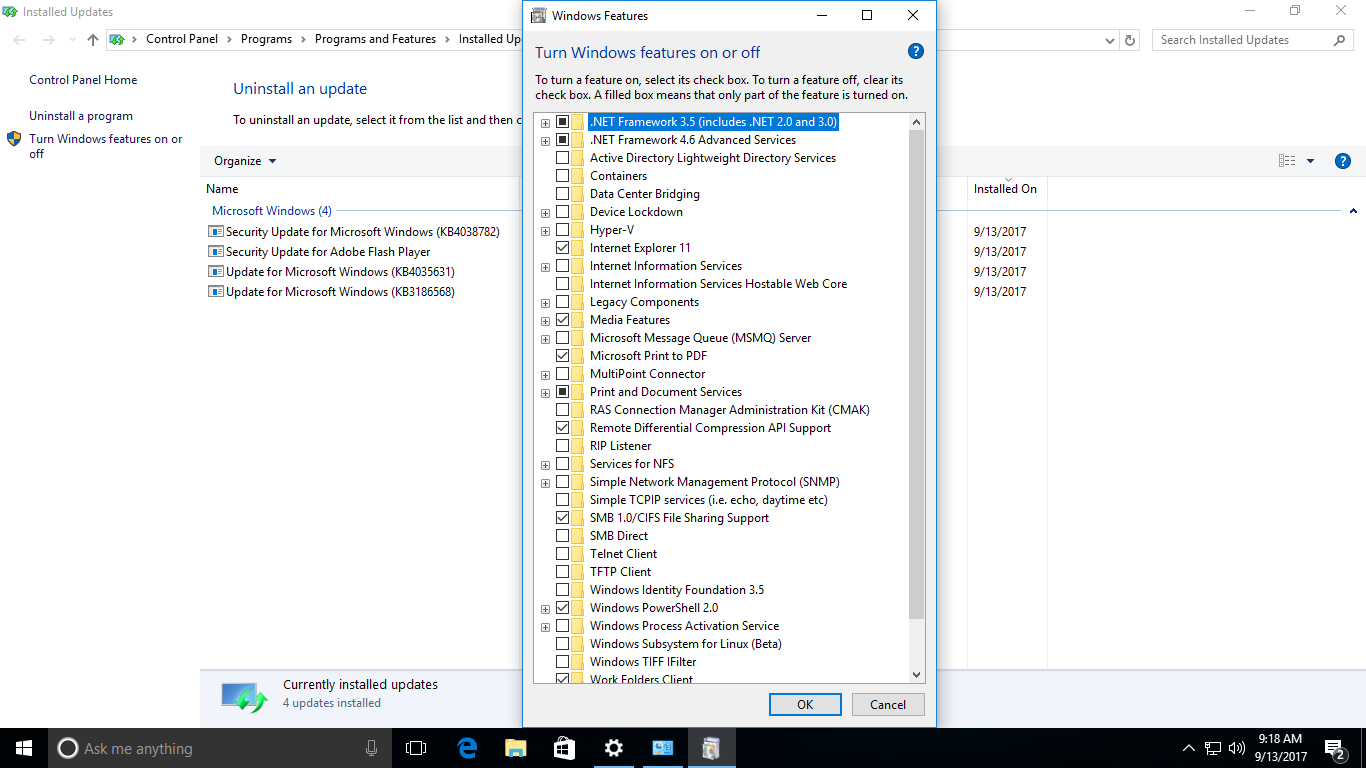Expand .NET Framework 4.6 Advanced Services
1366x768 pixels.
click(545, 141)
